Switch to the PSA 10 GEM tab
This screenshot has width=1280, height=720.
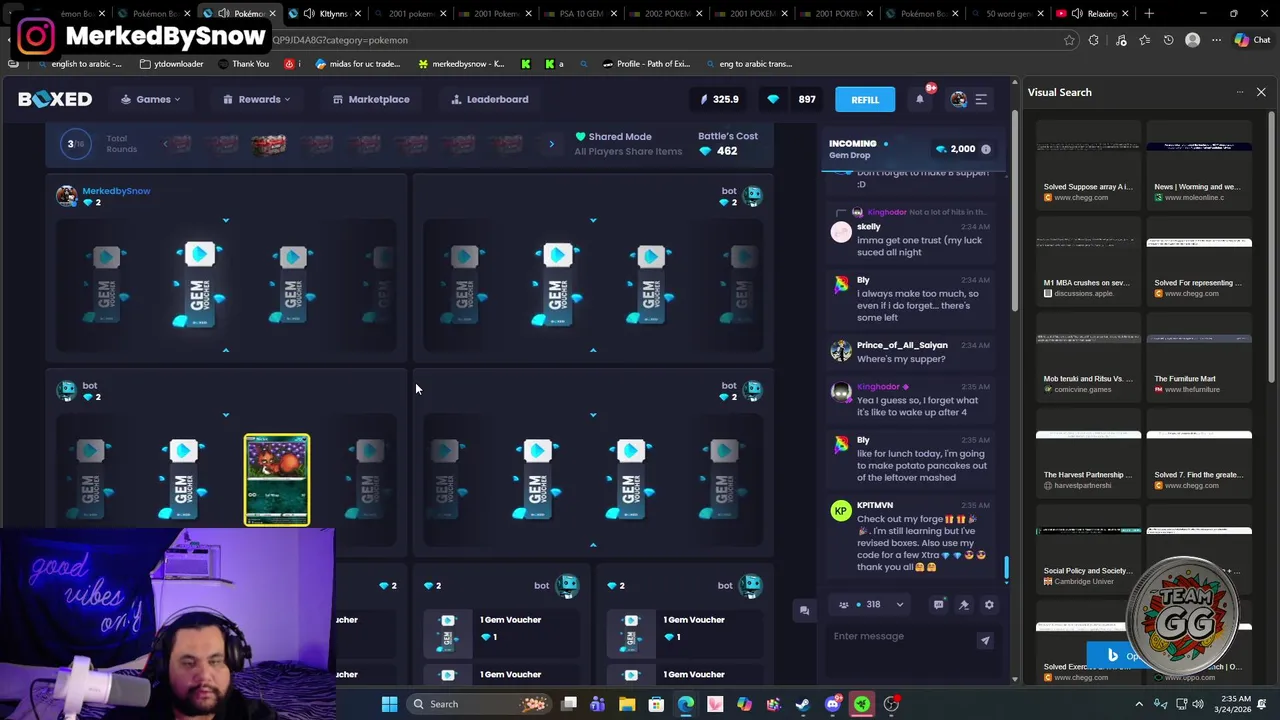(x=583, y=14)
